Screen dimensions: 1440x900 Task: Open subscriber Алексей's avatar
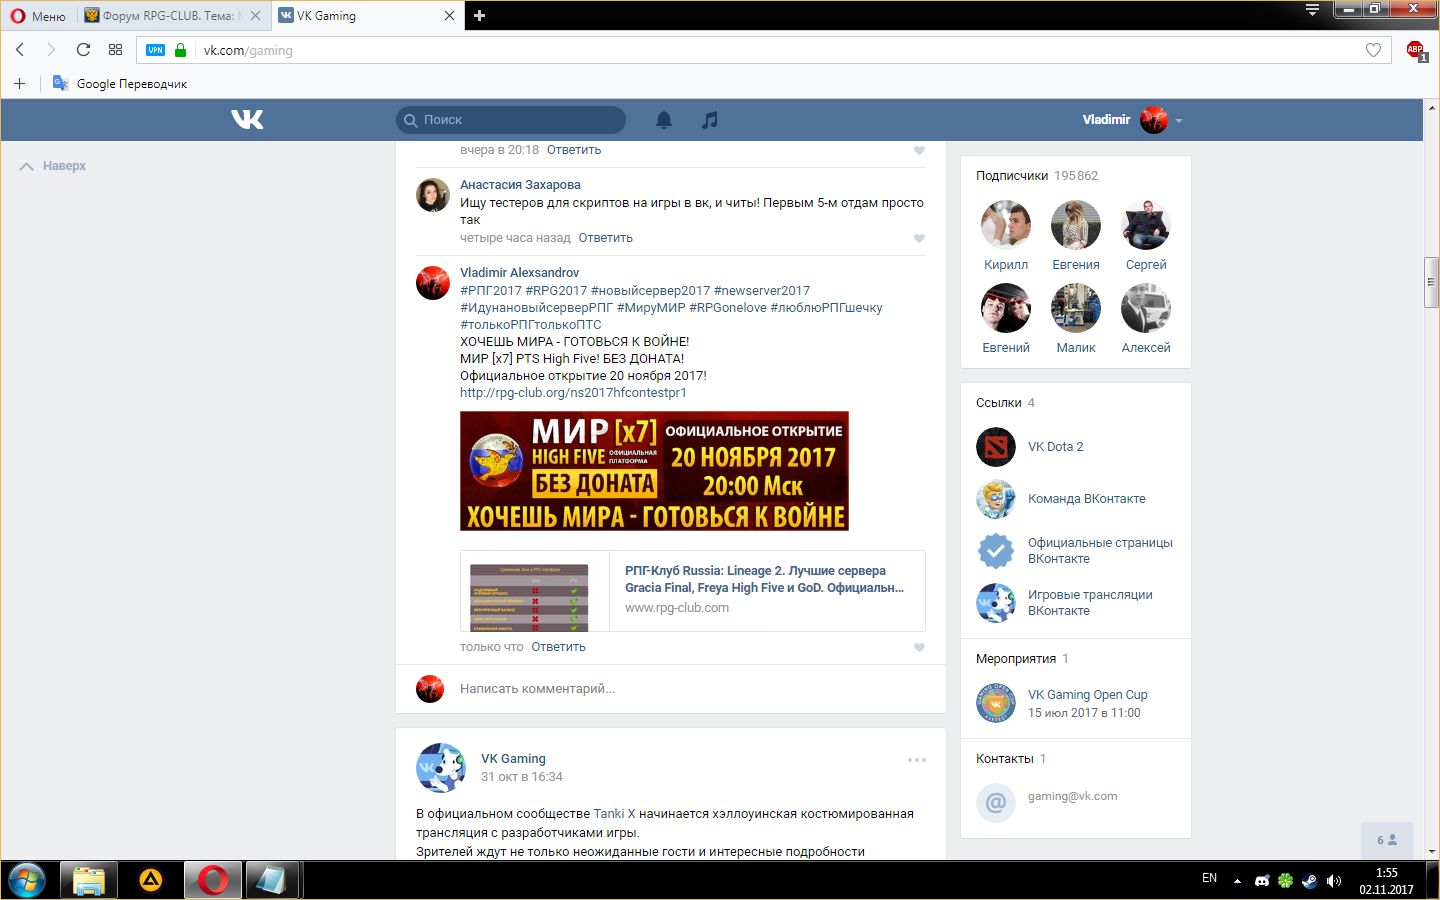[x=1146, y=307]
